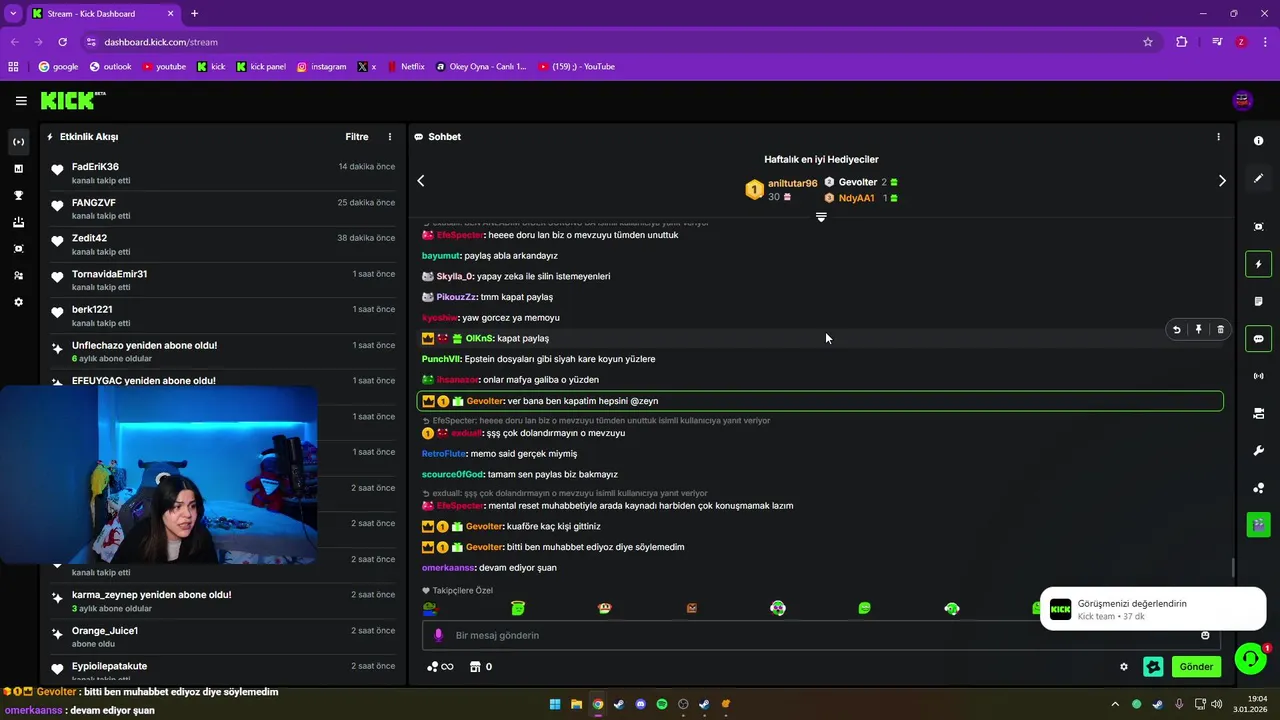This screenshot has width=1280, height=720.
Task: Click the karma_zeynep resubscribe entry
Action: click(x=224, y=601)
